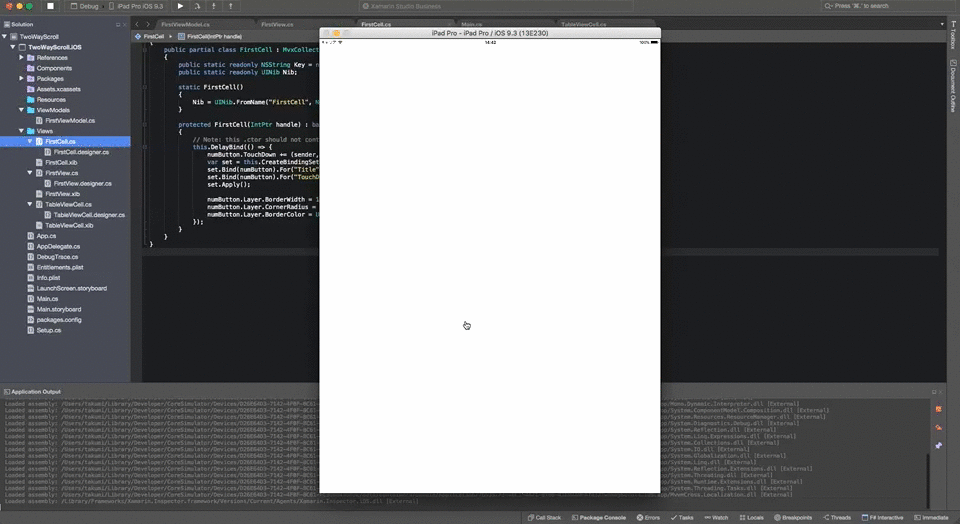Expand the Packages folder
This screenshot has height=524, width=960.
[21, 78]
